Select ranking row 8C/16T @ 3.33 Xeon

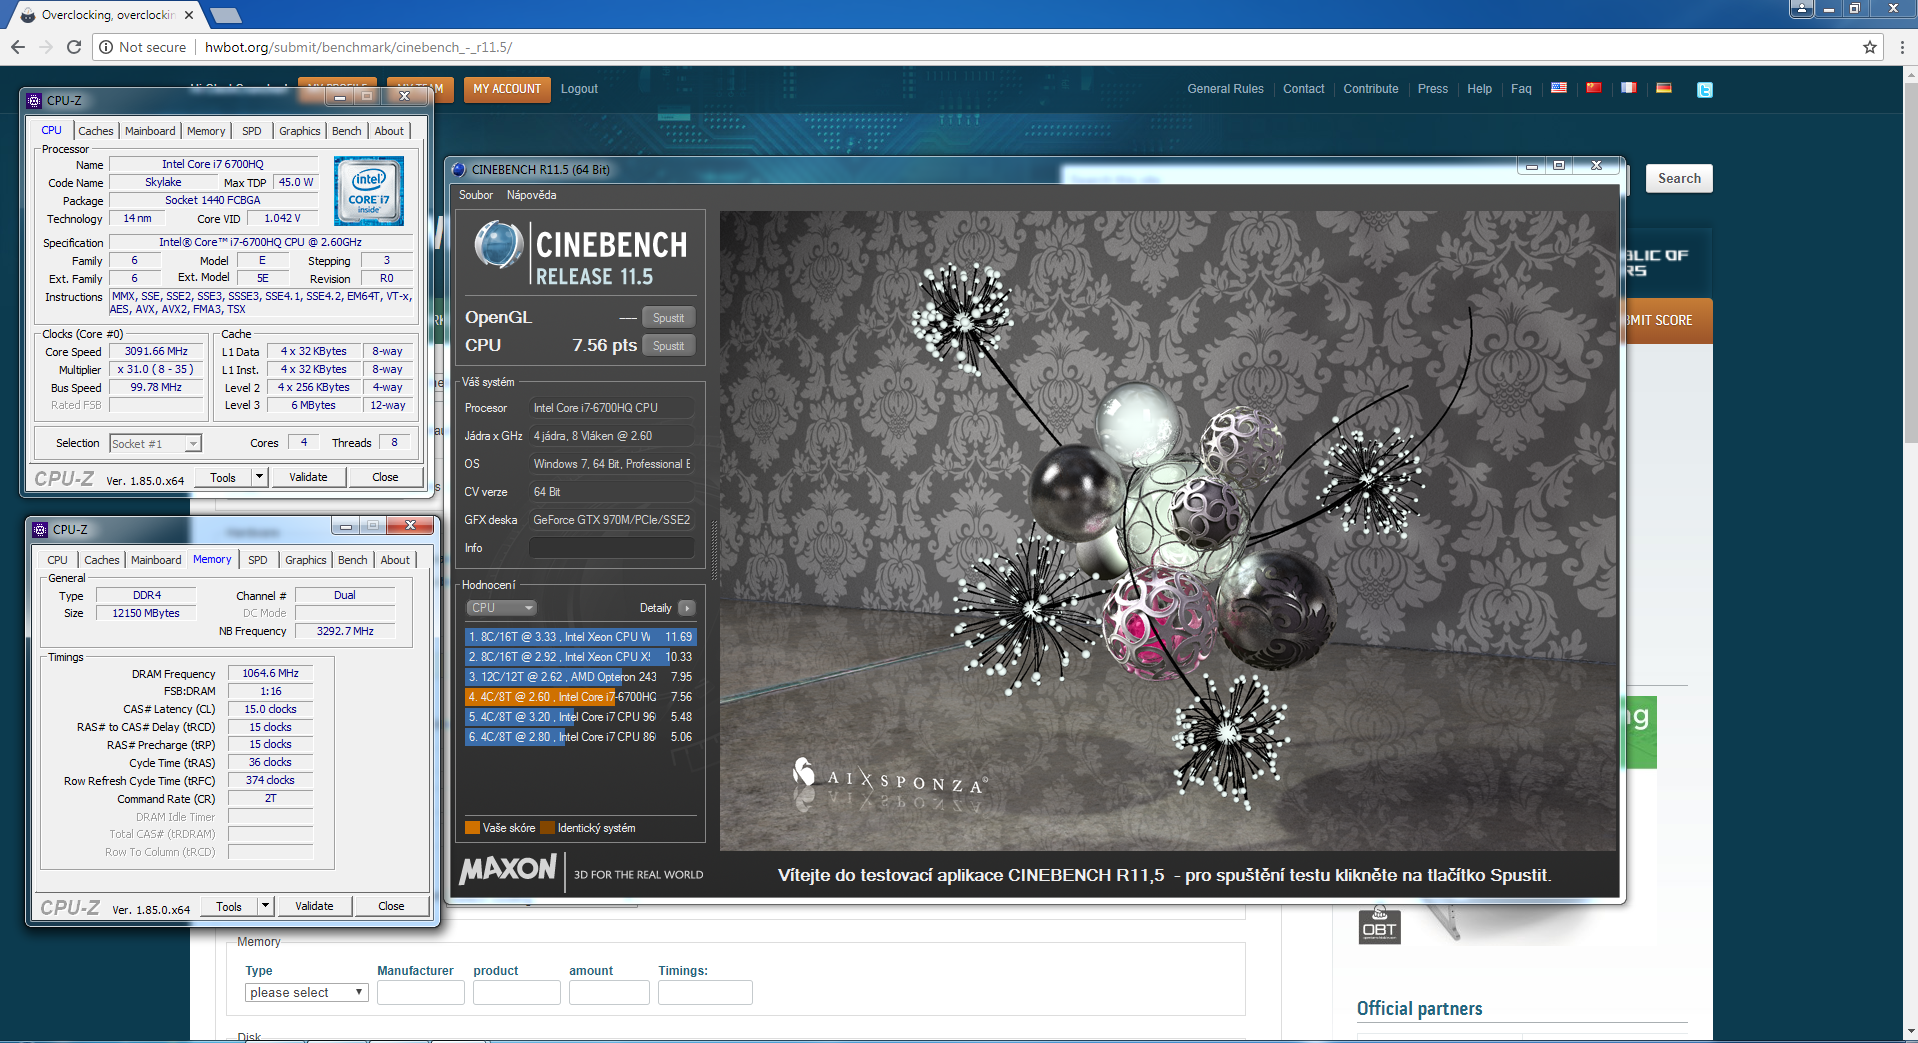click(580, 637)
